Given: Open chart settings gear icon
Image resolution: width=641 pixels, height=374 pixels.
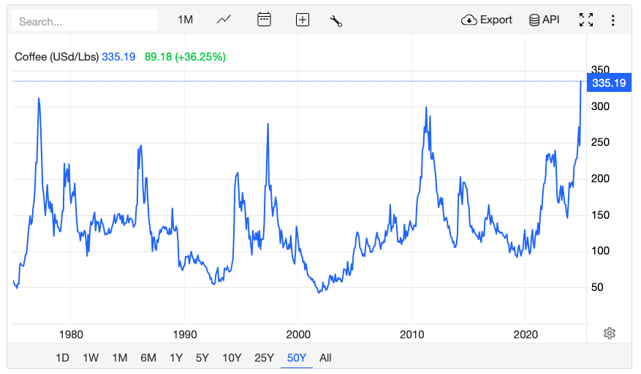Looking at the screenshot, I should pos(610,333).
